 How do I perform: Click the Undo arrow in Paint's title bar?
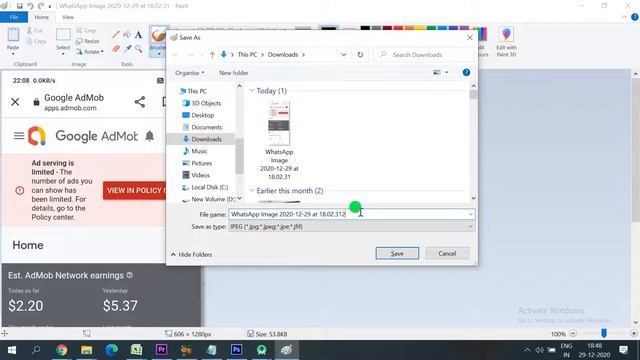[30, 6]
